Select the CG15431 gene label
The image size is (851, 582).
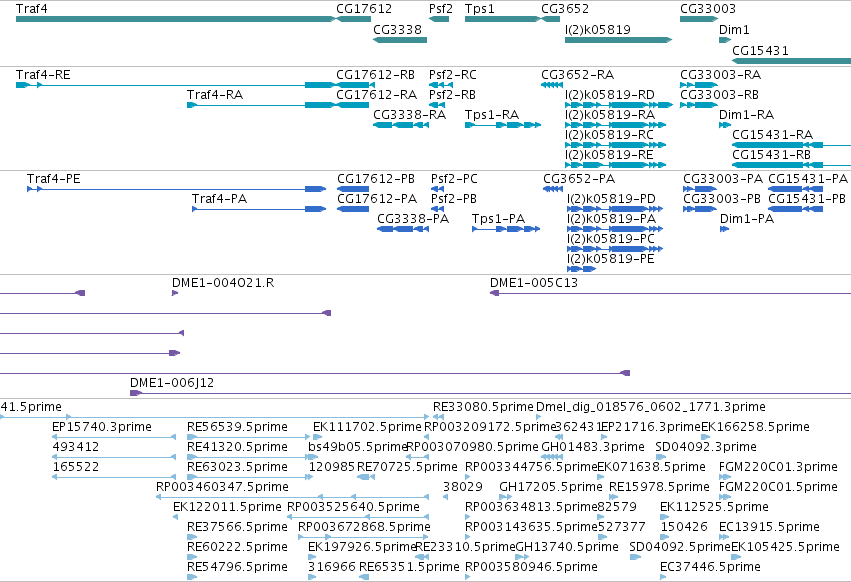click(760, 50)
